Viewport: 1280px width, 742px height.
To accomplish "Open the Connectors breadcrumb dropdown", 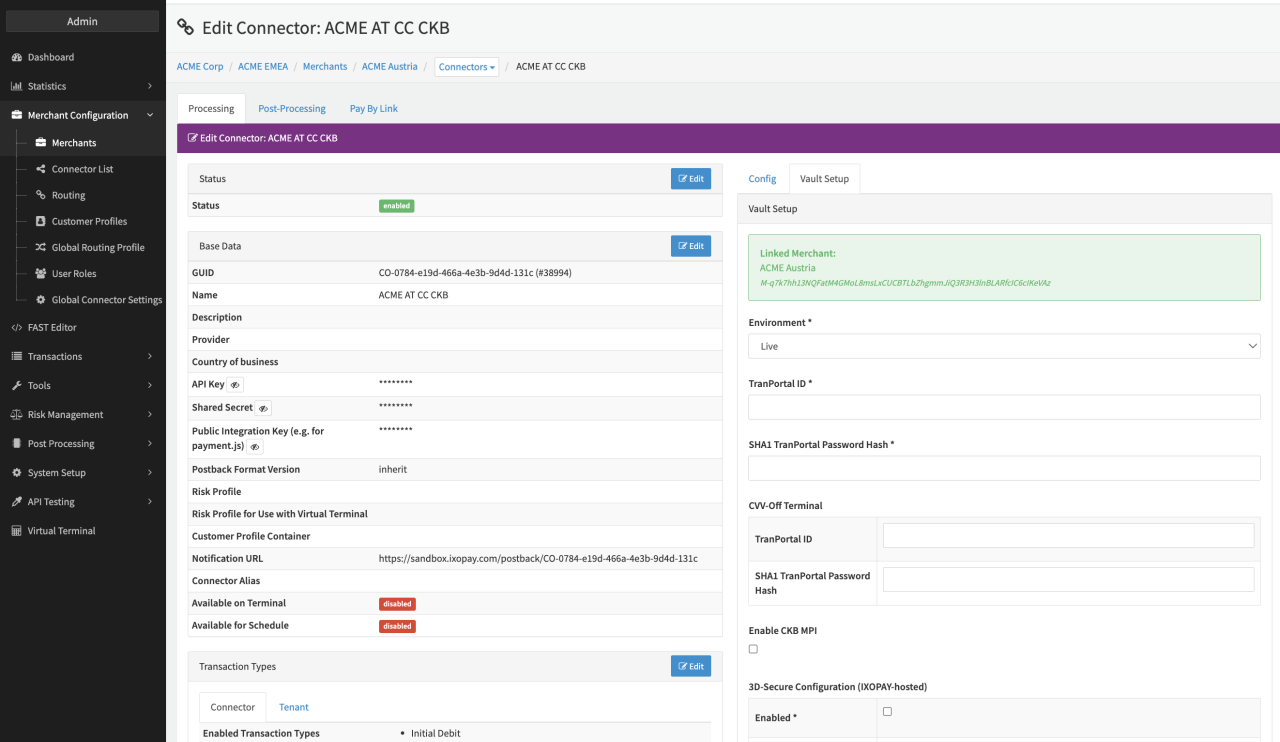I will click(x=467, y=67).
